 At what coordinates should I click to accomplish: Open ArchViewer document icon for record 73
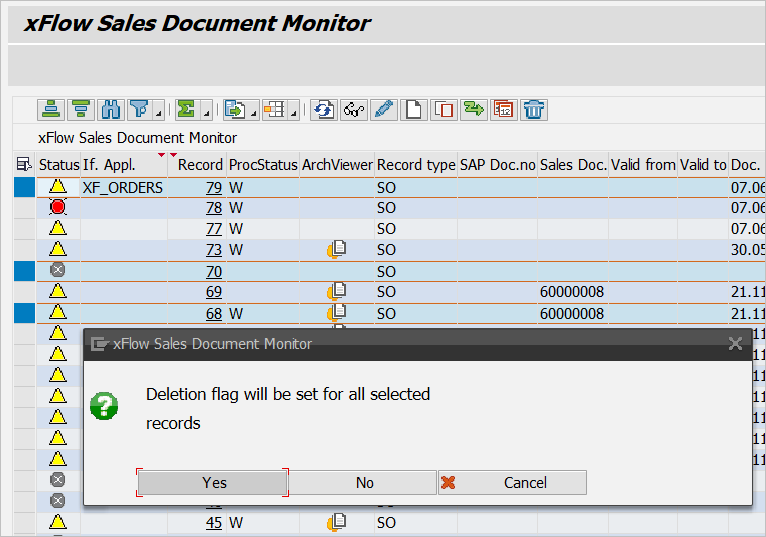click(x=337, y=250)
